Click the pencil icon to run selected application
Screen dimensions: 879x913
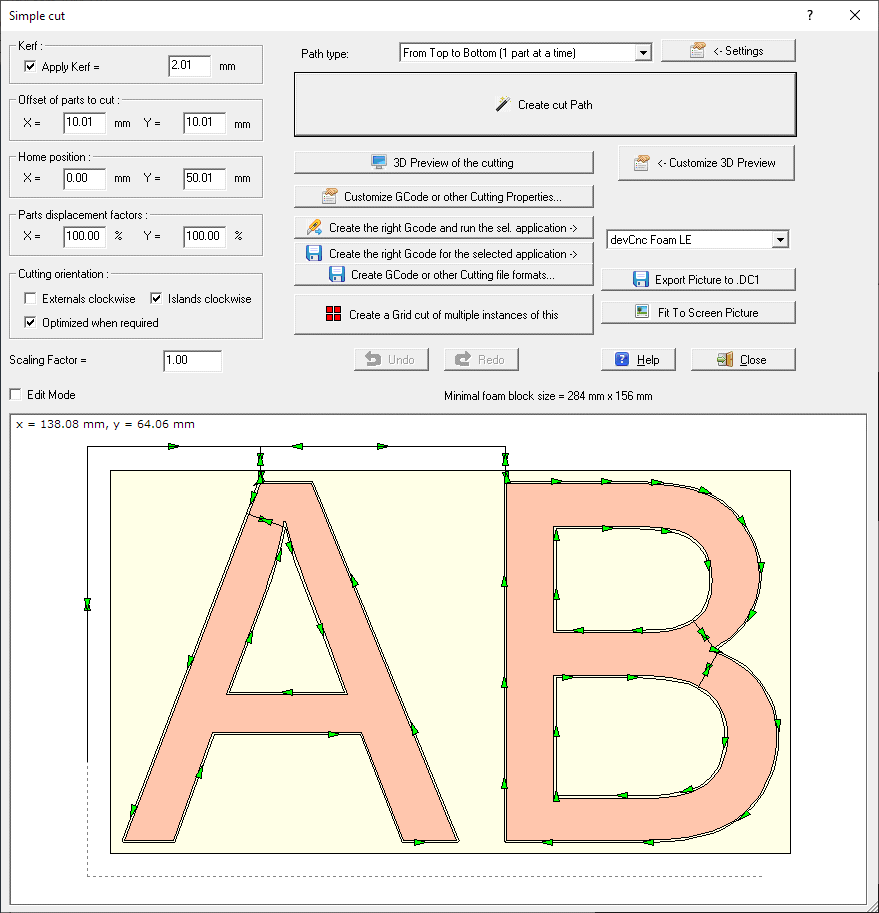coord(314,227)
